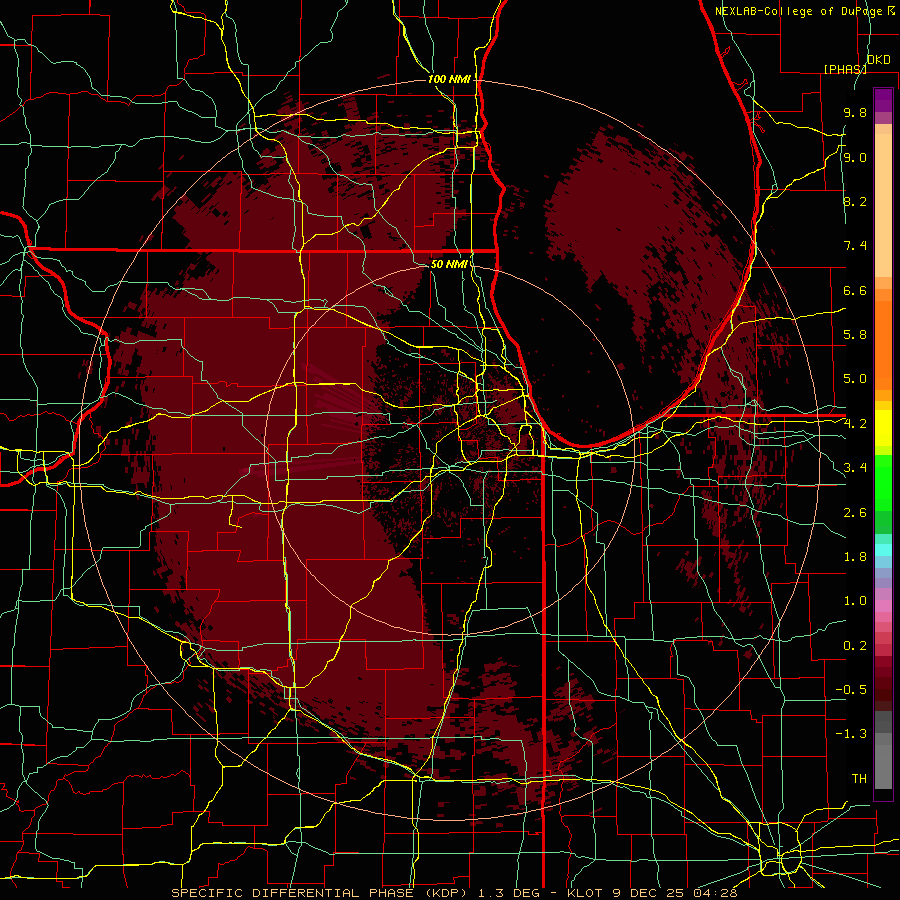This screenshot has height=900, width=900.
Task: Click the 6.6 scale value
Action: [855, 290]
